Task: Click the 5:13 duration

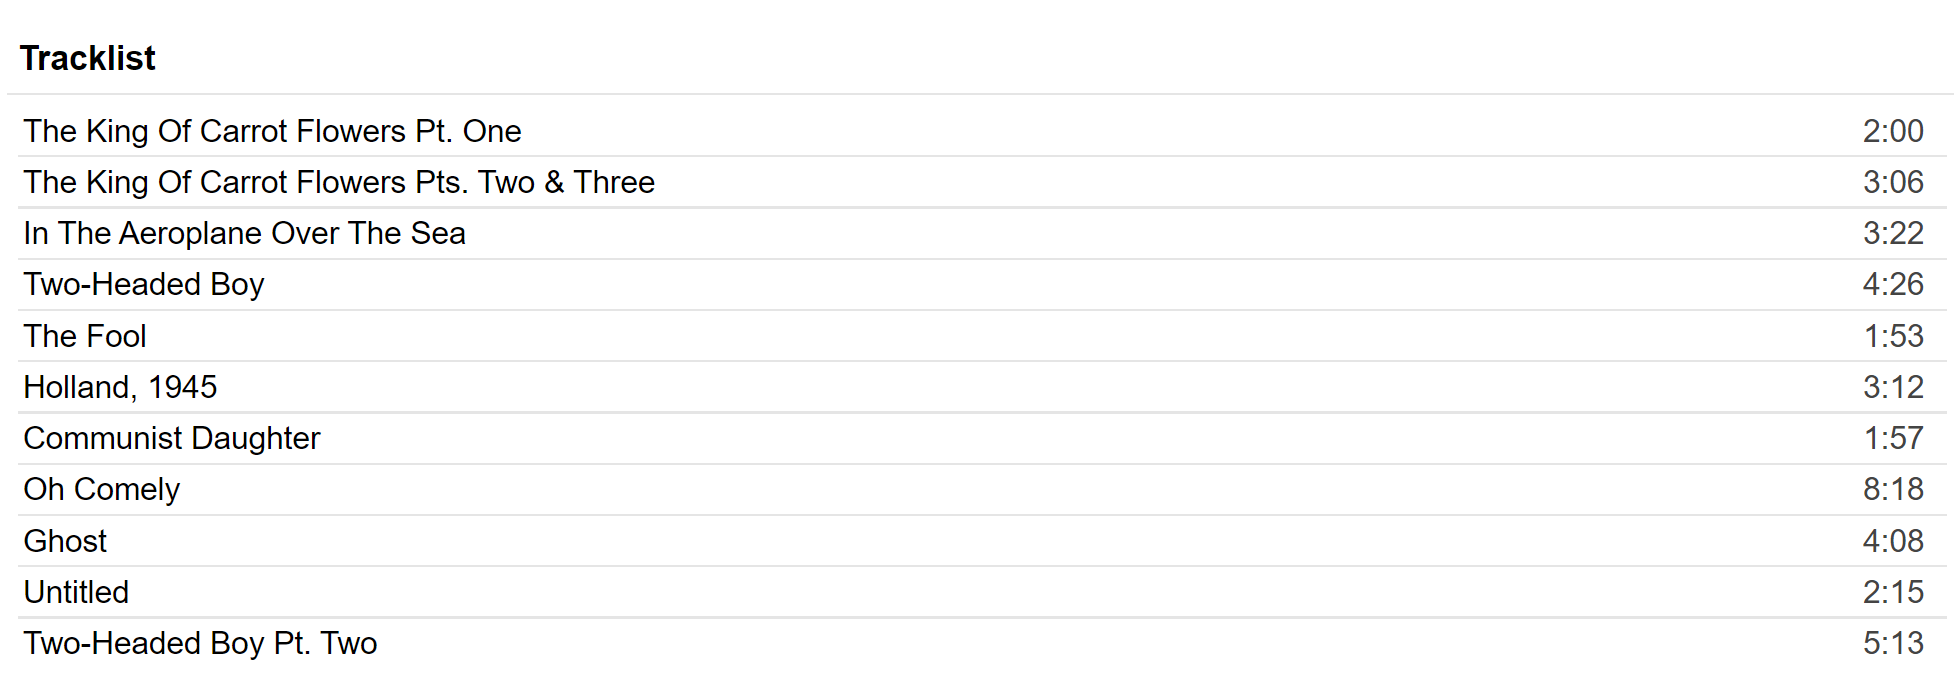Action: click(1892, 643)
